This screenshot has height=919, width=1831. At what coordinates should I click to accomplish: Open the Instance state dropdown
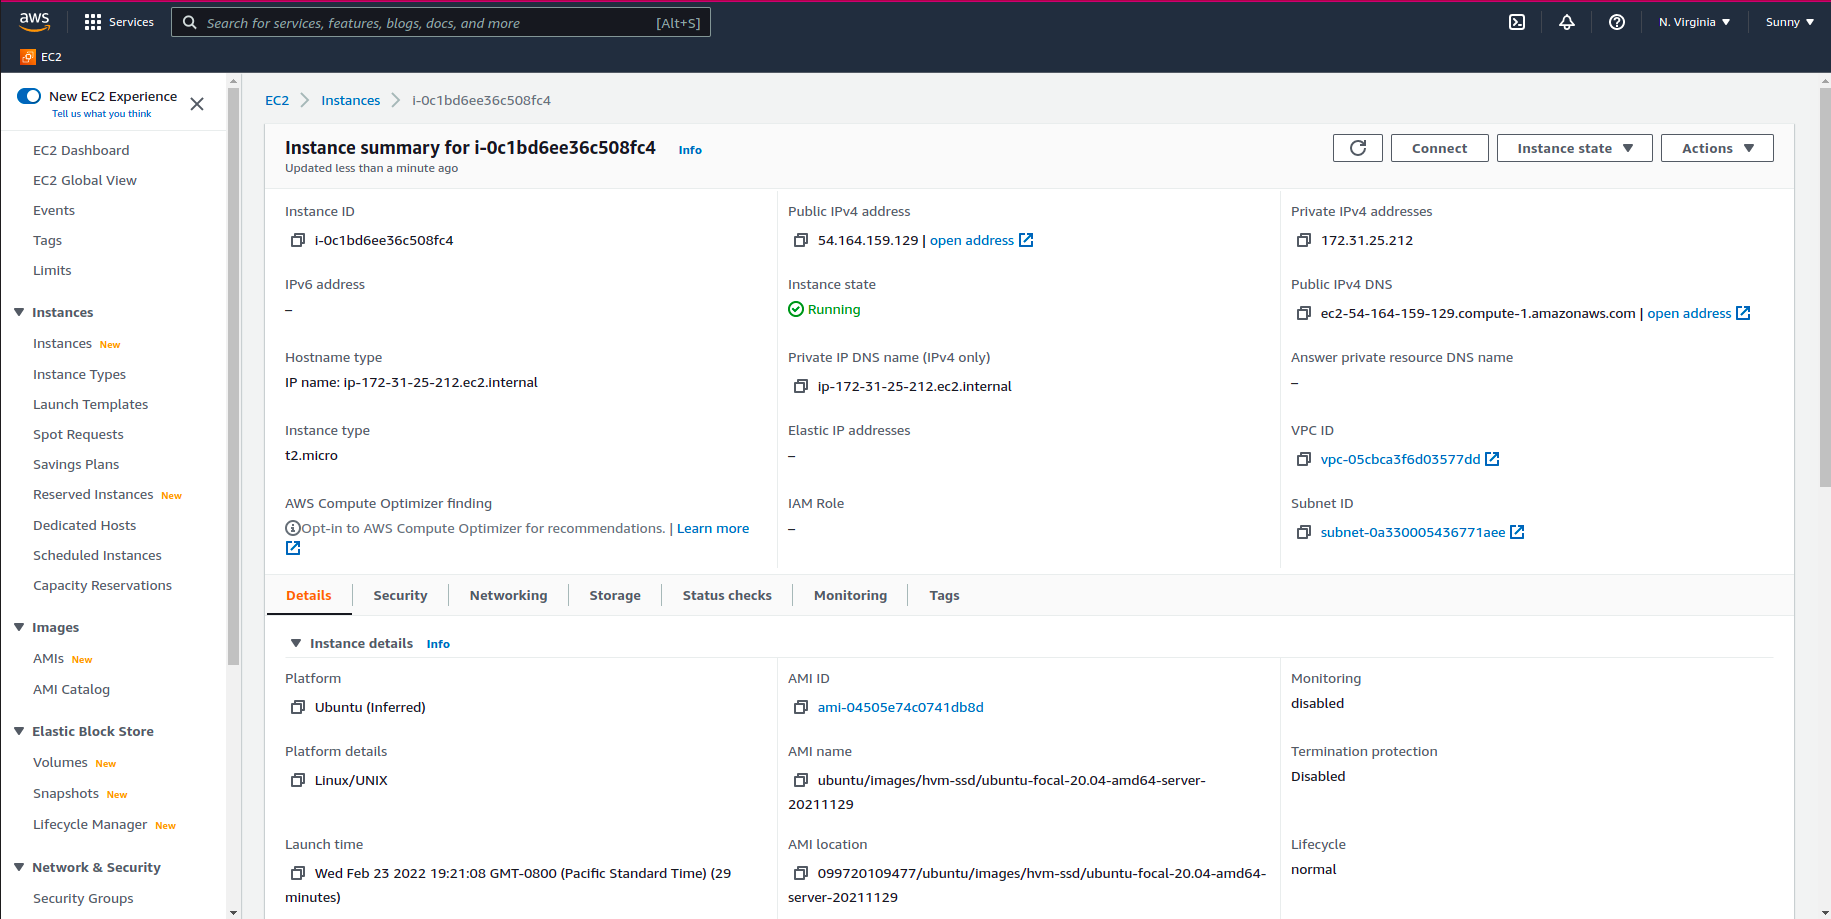pyautogui.click(x=1573, y=147)
